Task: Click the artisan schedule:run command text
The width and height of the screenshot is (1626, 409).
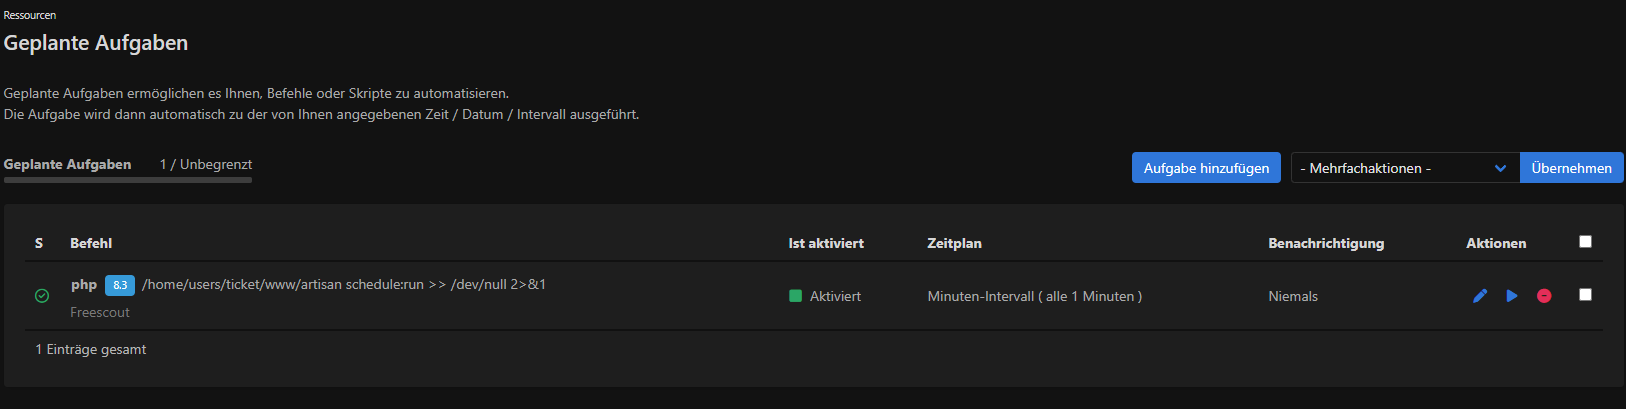Action: pyautogui.click(x=344, y=284)
